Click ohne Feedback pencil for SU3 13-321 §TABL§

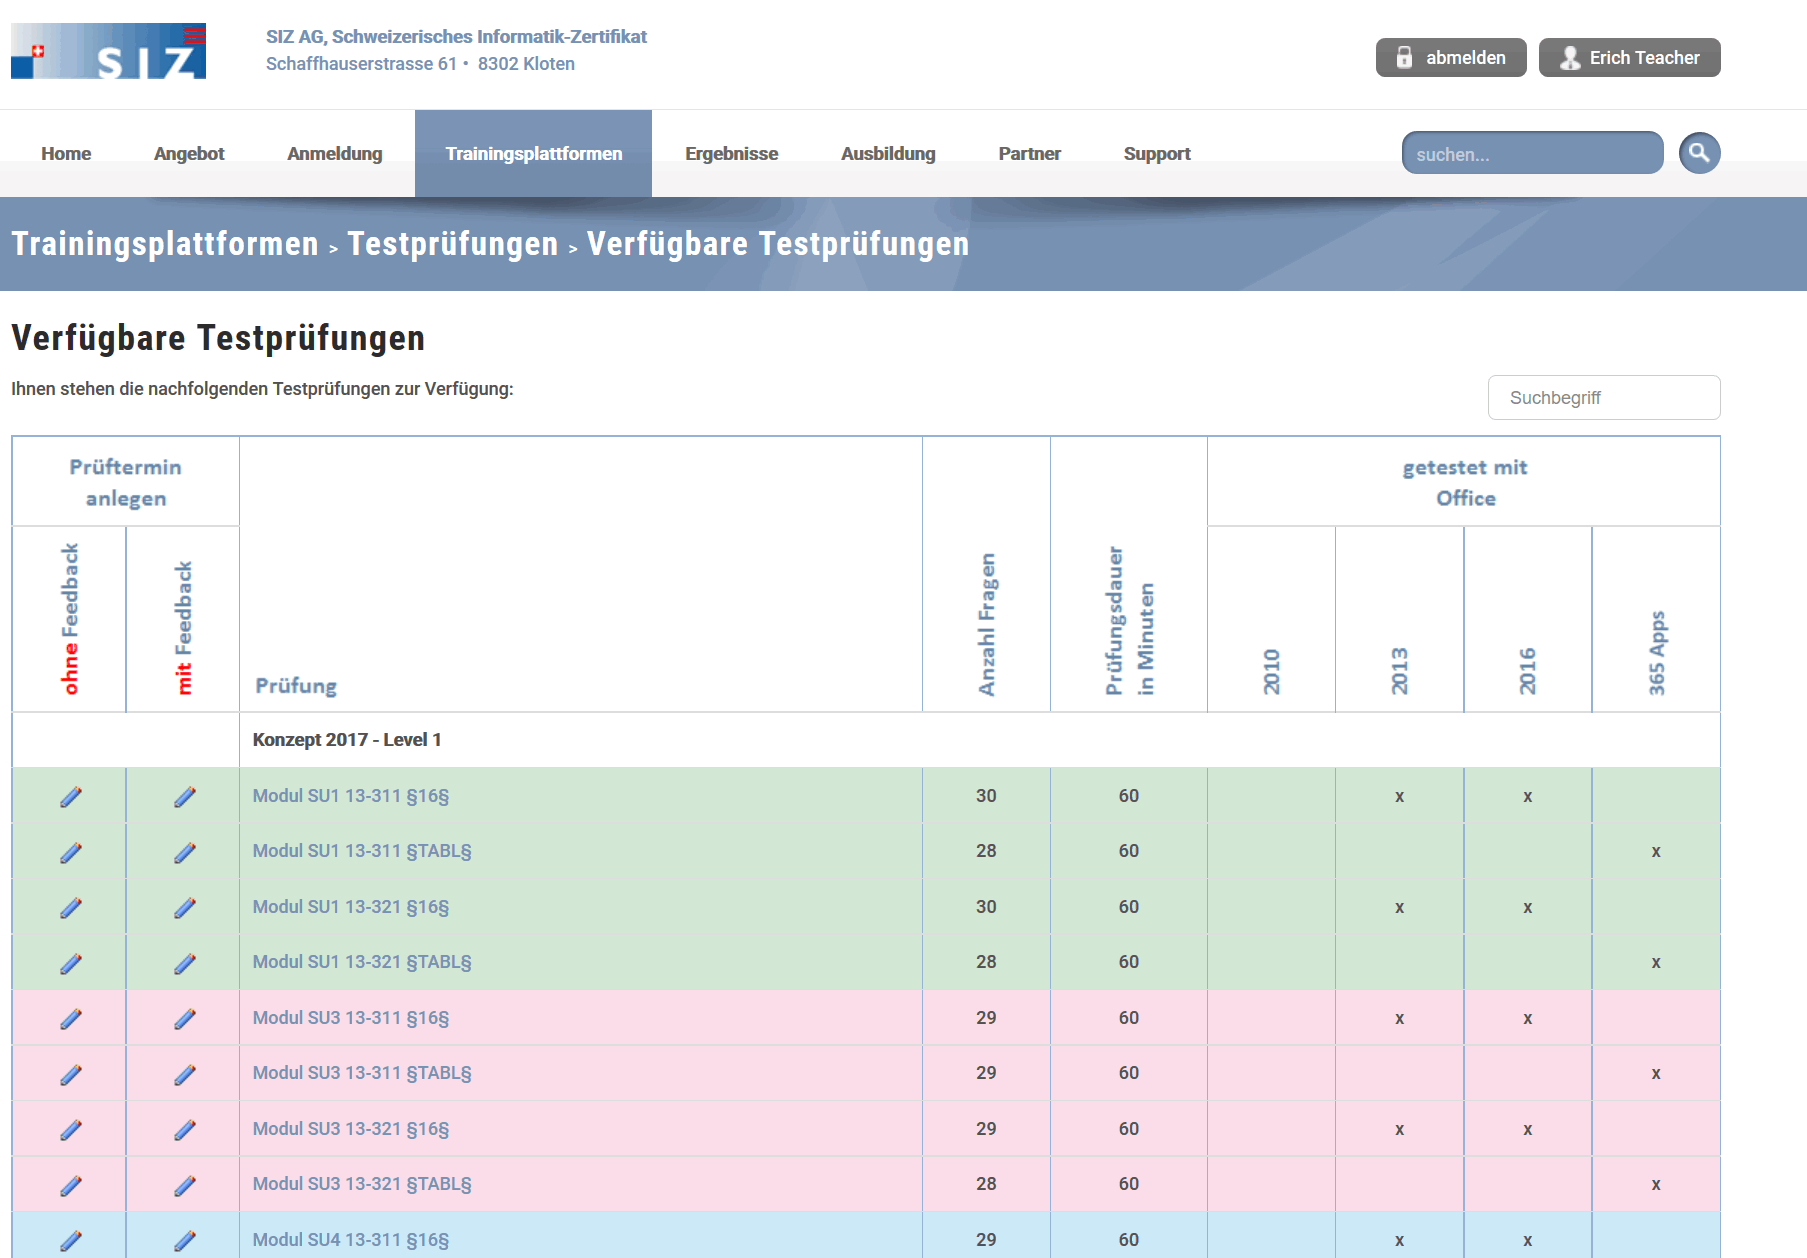(70, 1185)
